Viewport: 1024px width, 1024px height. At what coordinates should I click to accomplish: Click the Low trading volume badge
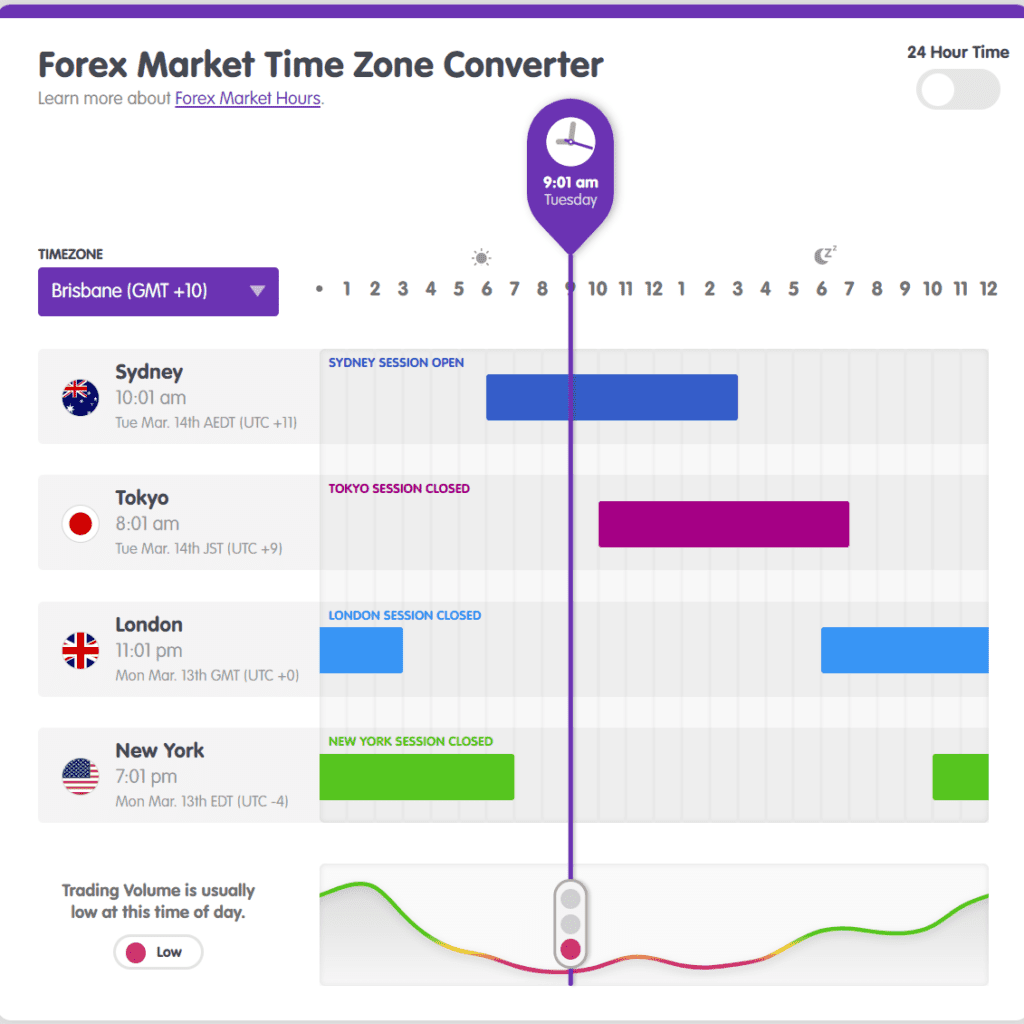pos(158,952)
